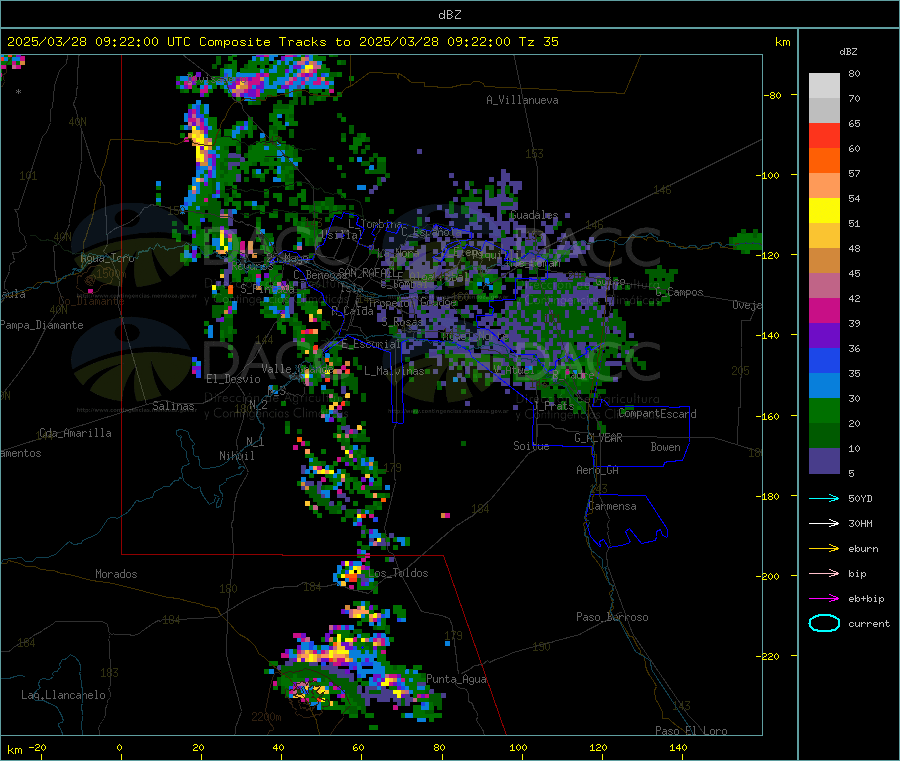Click the 'Nihuil' map label
Viewport: 900px width, 761px height.
tap(236, 456)
